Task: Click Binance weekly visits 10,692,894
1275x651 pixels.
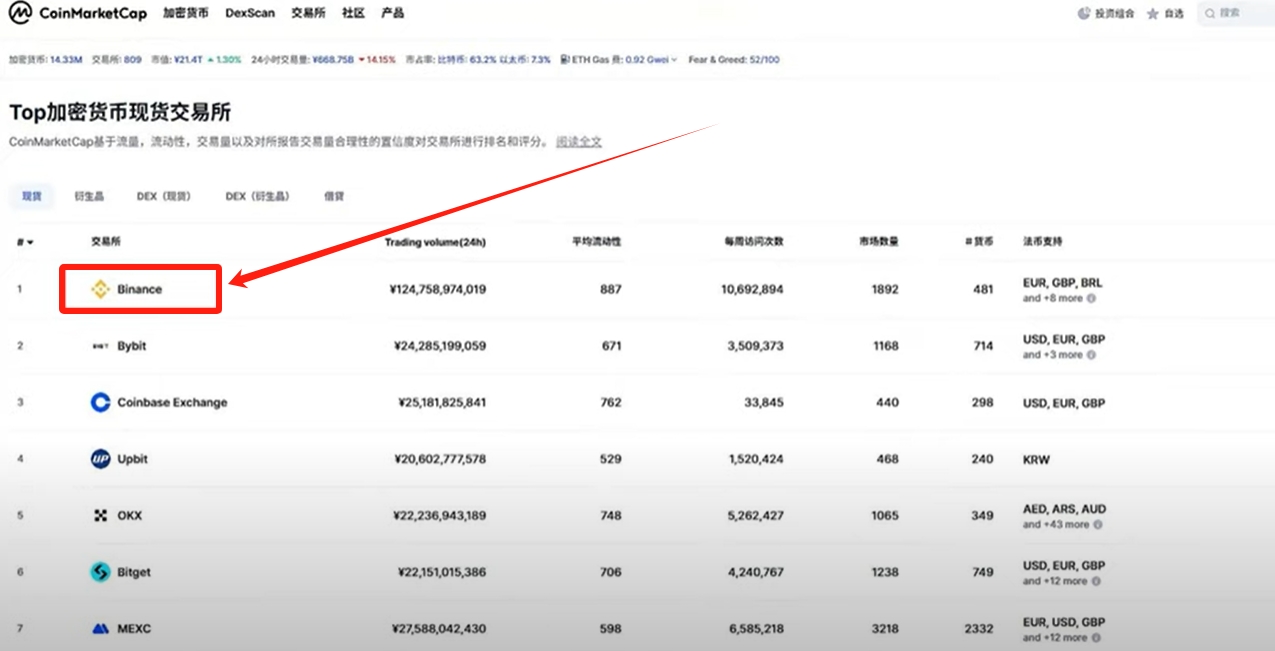Action: [752, 289]
